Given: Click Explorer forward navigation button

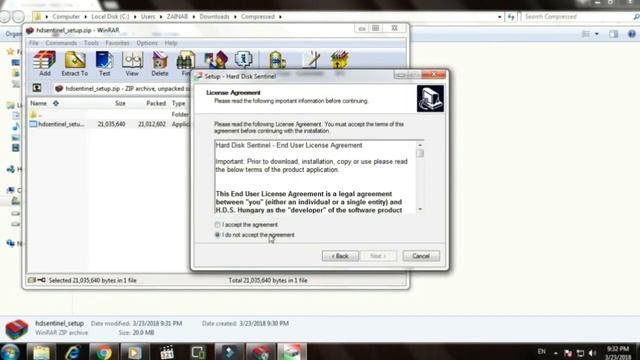Looking at the screenshot, I should point(18,16).
